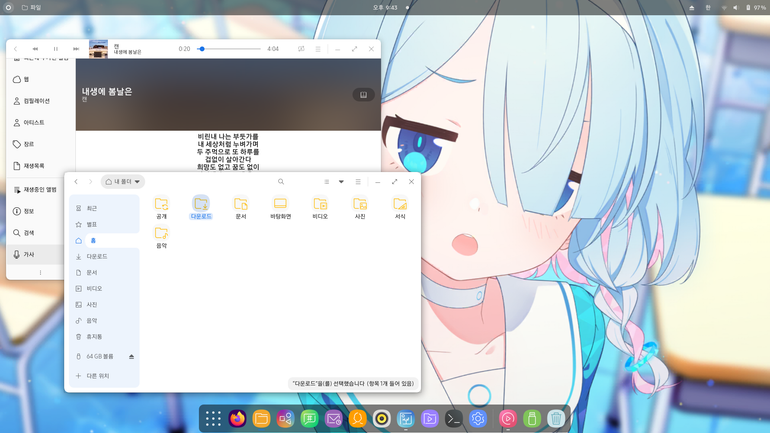
Task: Expand the view options dropdown arrow
Action: pos(341,182)
